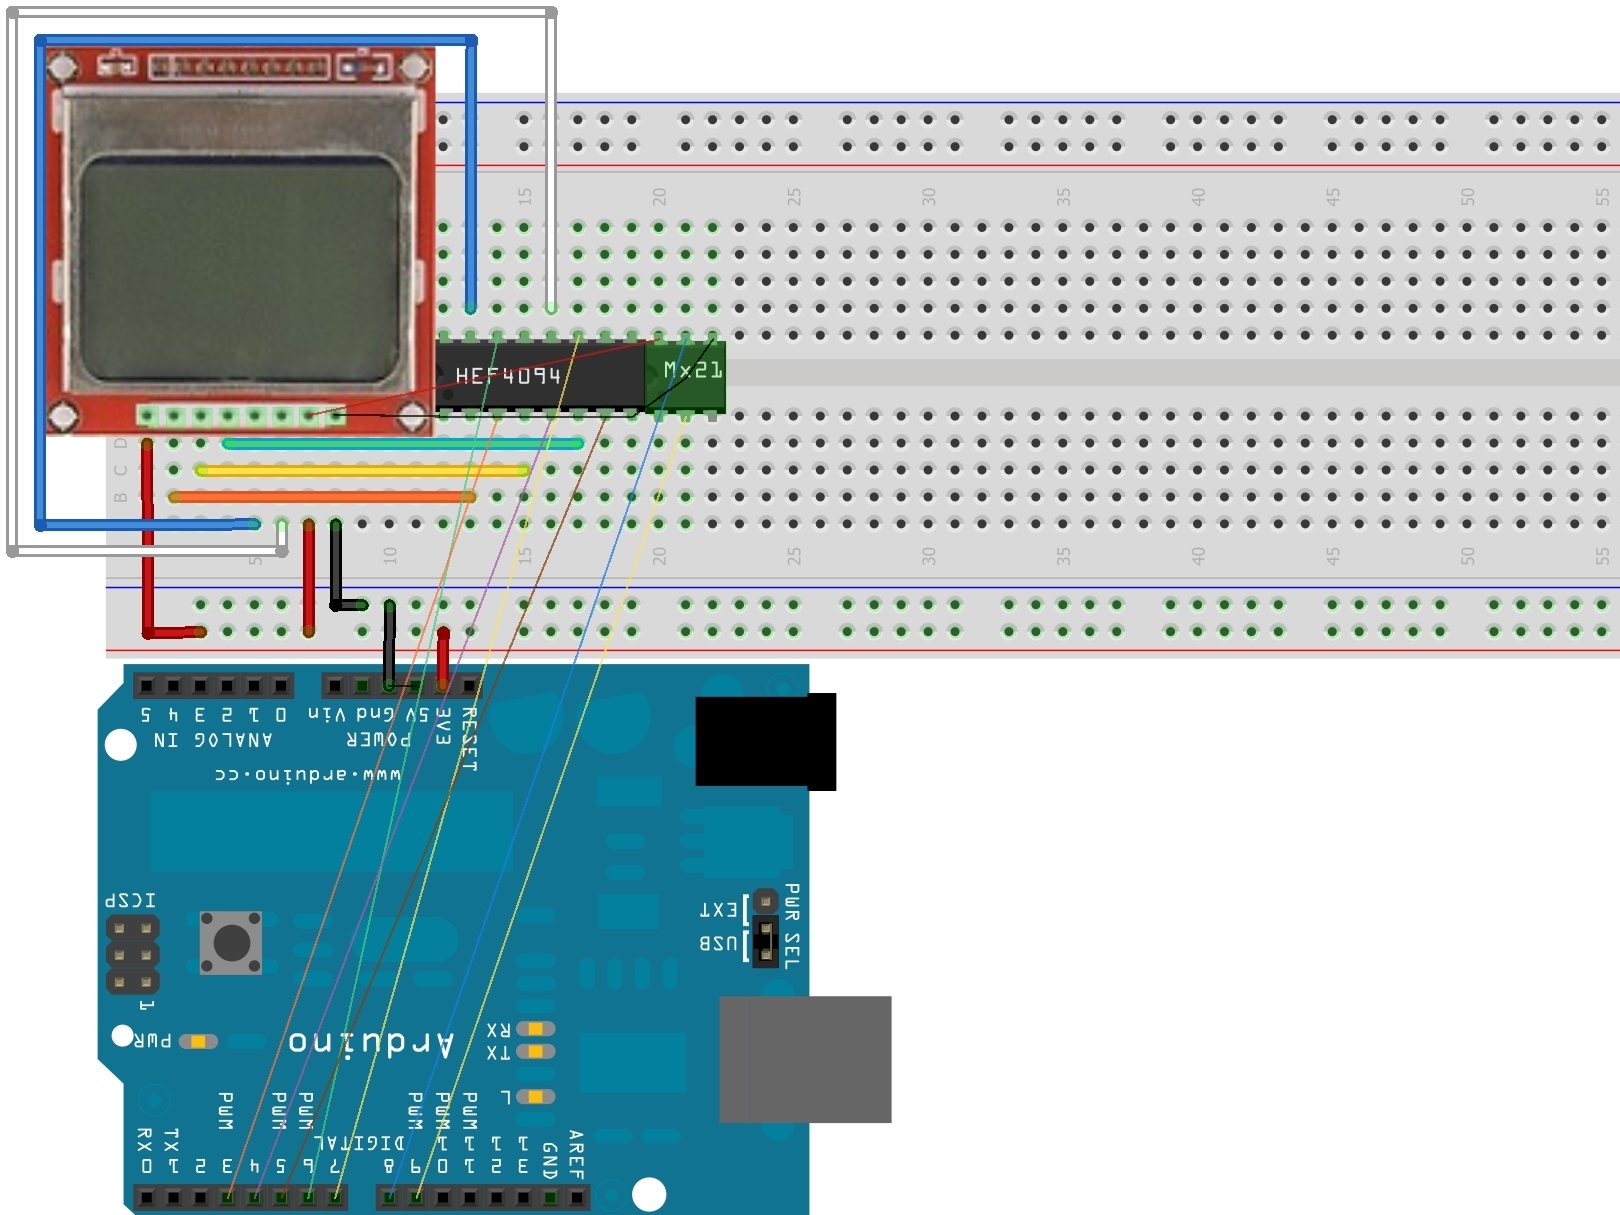
Task: Click the ICSP header pins
Action: (133, 955)
